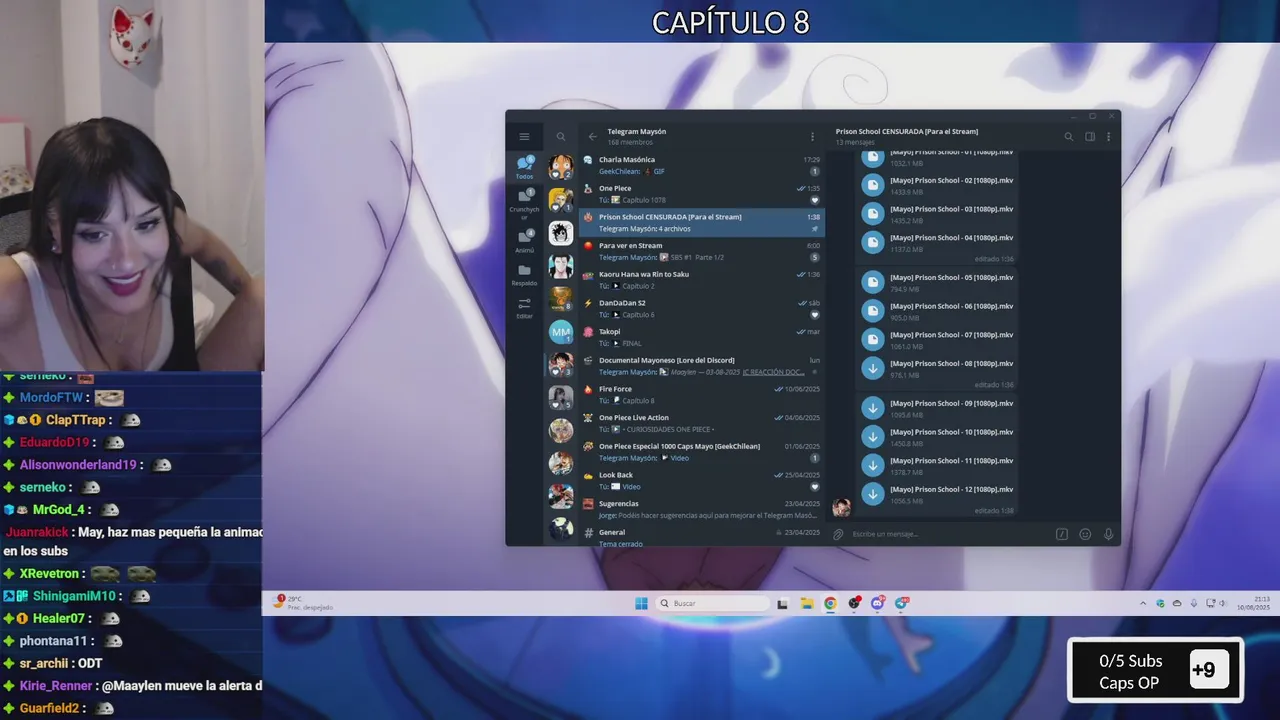Open Prison School chat three-dot menu
This screenshot has width=1280, height=720.
click(1108, 137)
